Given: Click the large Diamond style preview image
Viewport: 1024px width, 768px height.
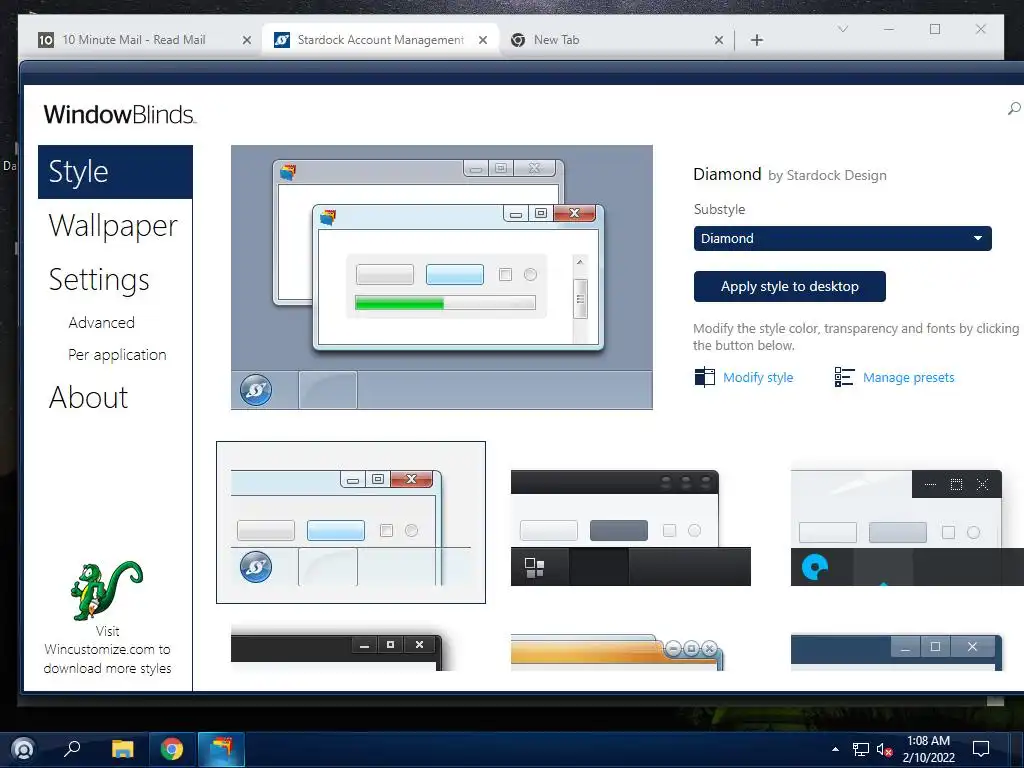Looking at the screenshot, I should (x=441, y=278).
